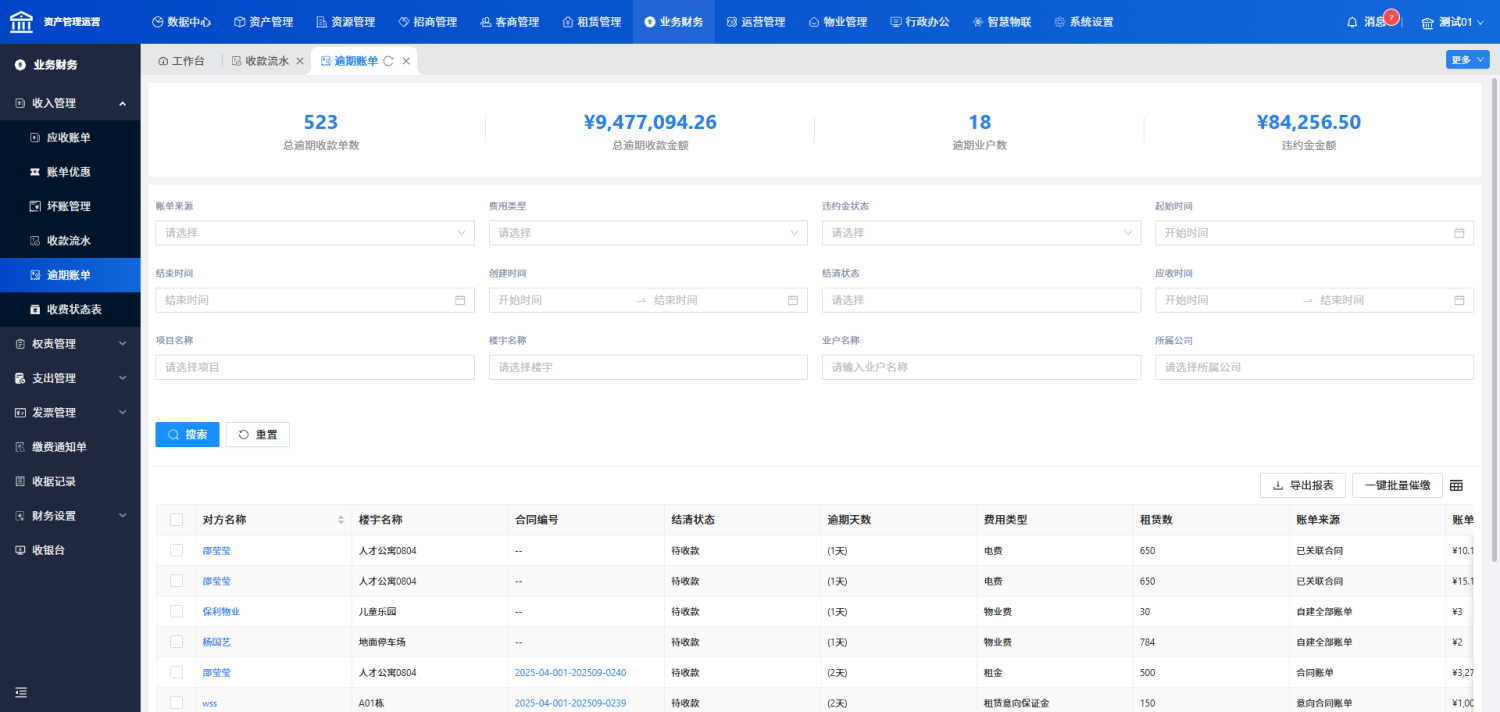
Task: Click the 楼宇名称 input field
Action: click(x=648, y=367)
